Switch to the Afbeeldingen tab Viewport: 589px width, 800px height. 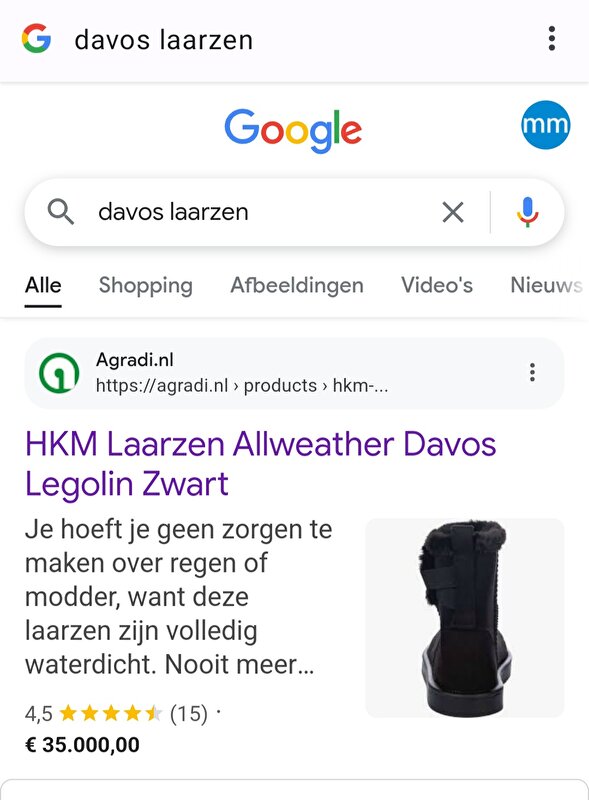[x=297, y=285]
